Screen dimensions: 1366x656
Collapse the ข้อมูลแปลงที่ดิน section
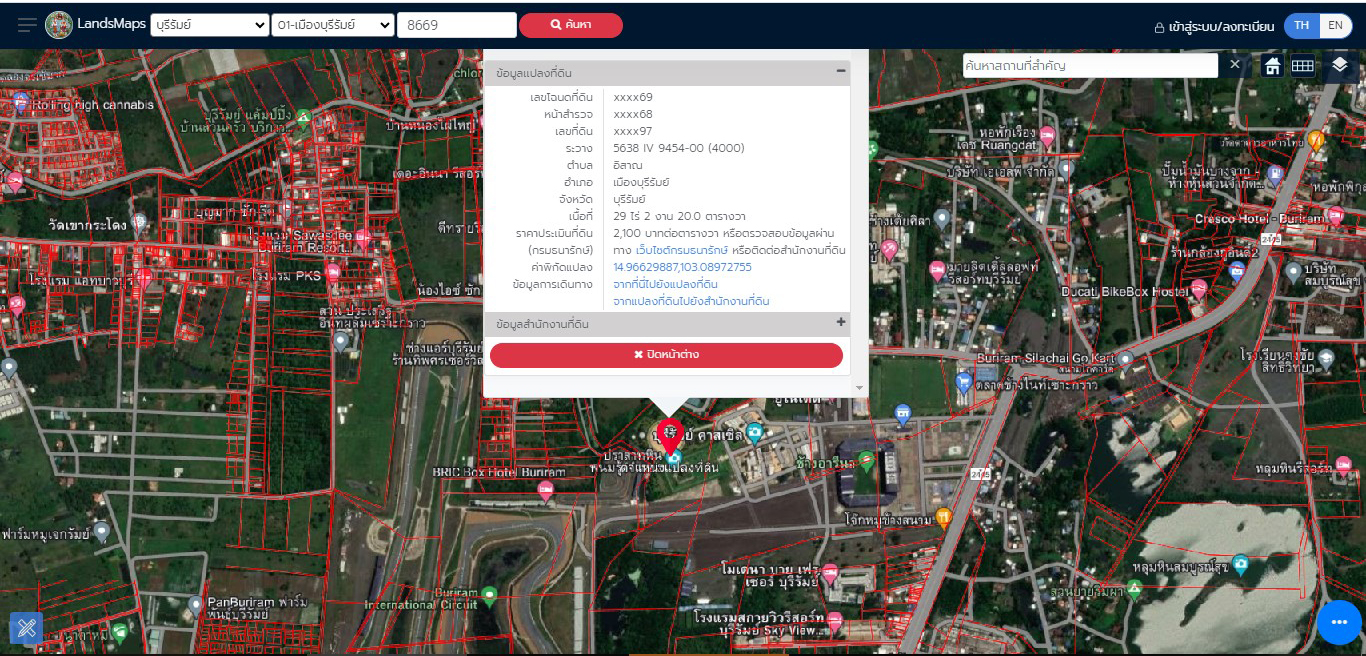click(841, 72)
